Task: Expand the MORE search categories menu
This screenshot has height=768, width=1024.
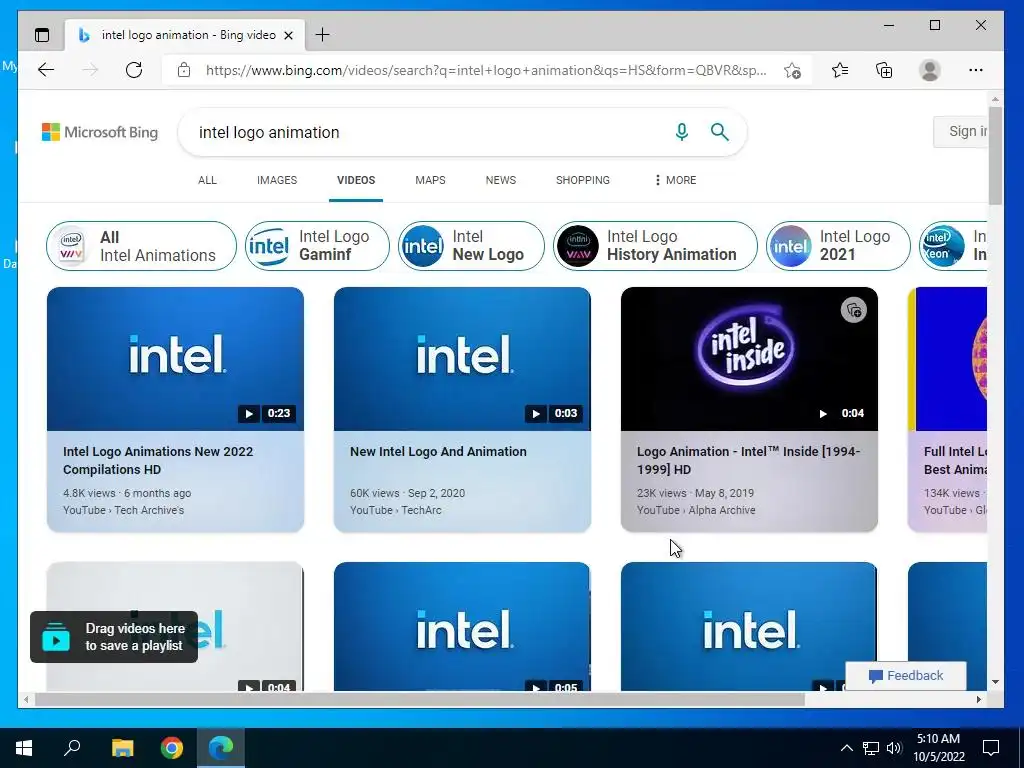Action: pyautogui.click(x=675, y=180)
